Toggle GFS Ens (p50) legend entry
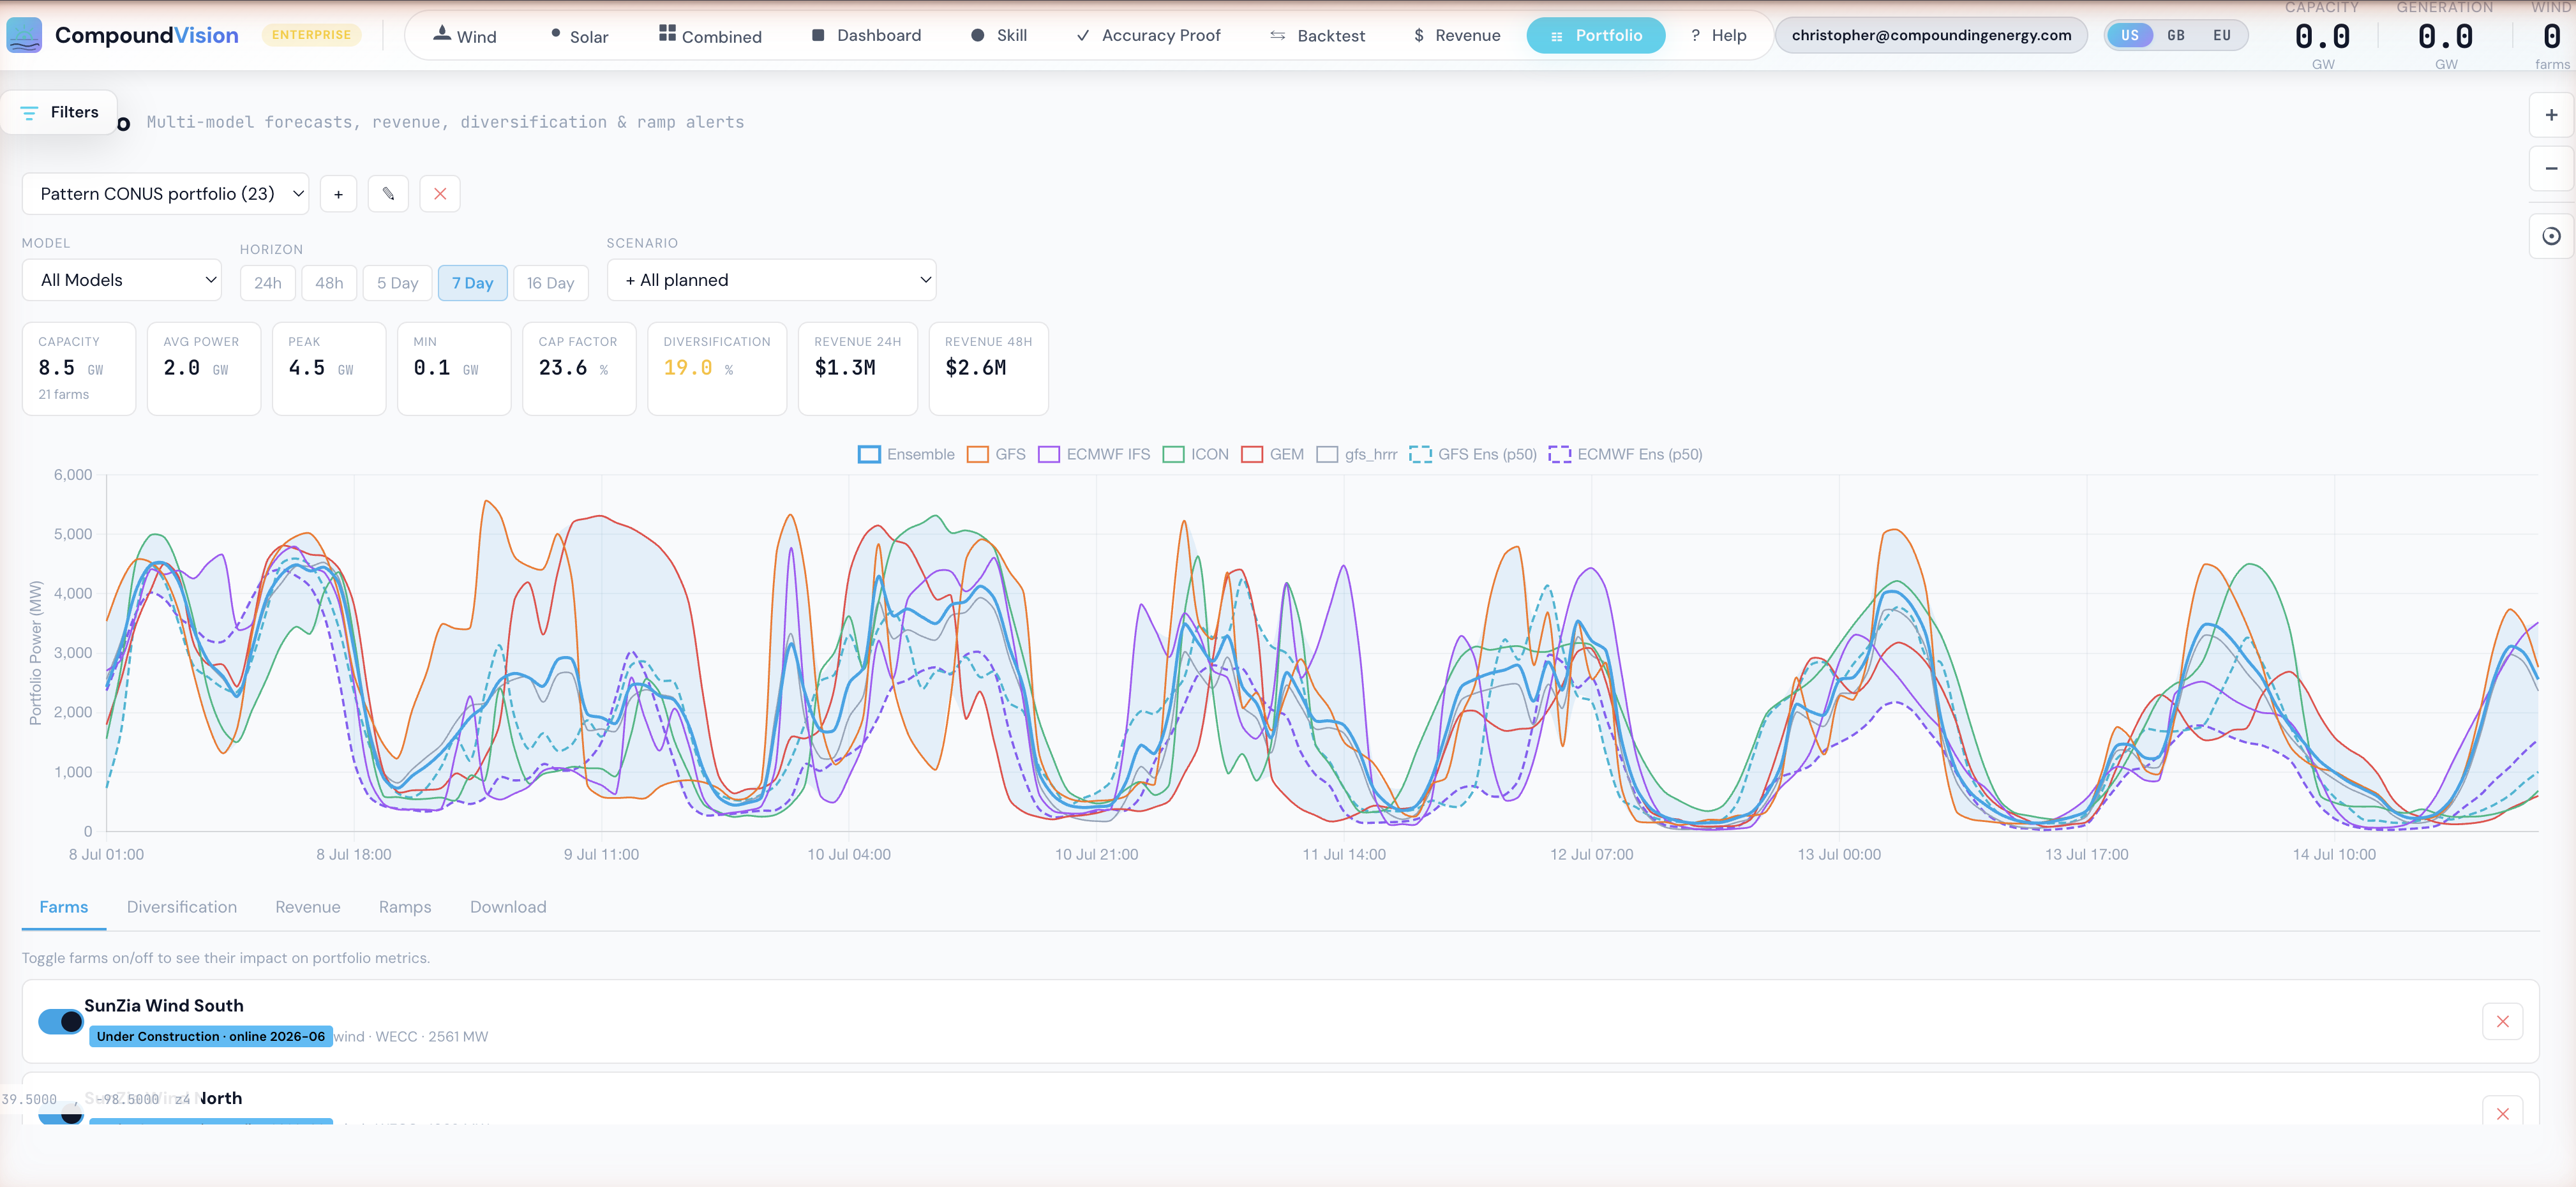The image size is (2576, 1187). (x=1473, y=454)
